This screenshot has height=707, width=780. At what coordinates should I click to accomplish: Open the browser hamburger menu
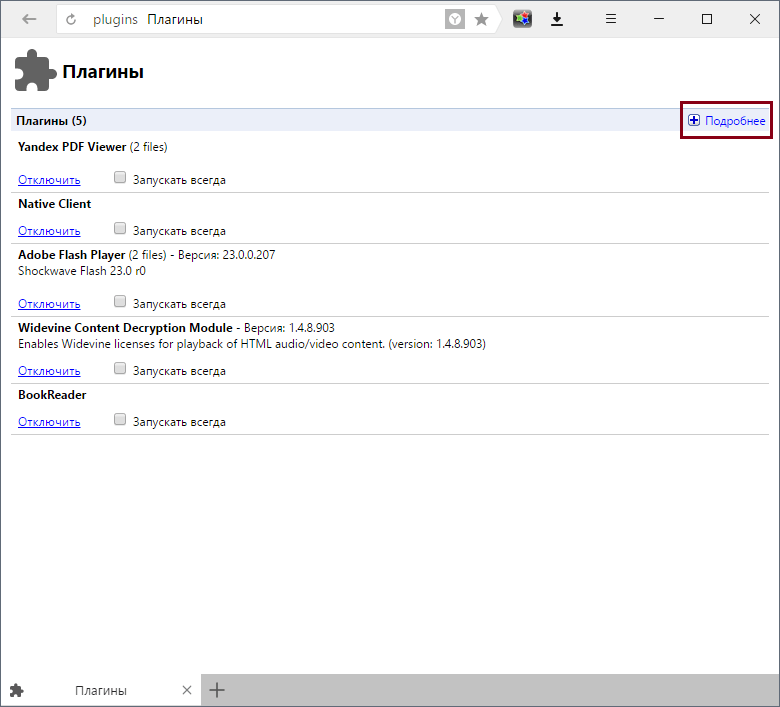(x=611, y=19)
